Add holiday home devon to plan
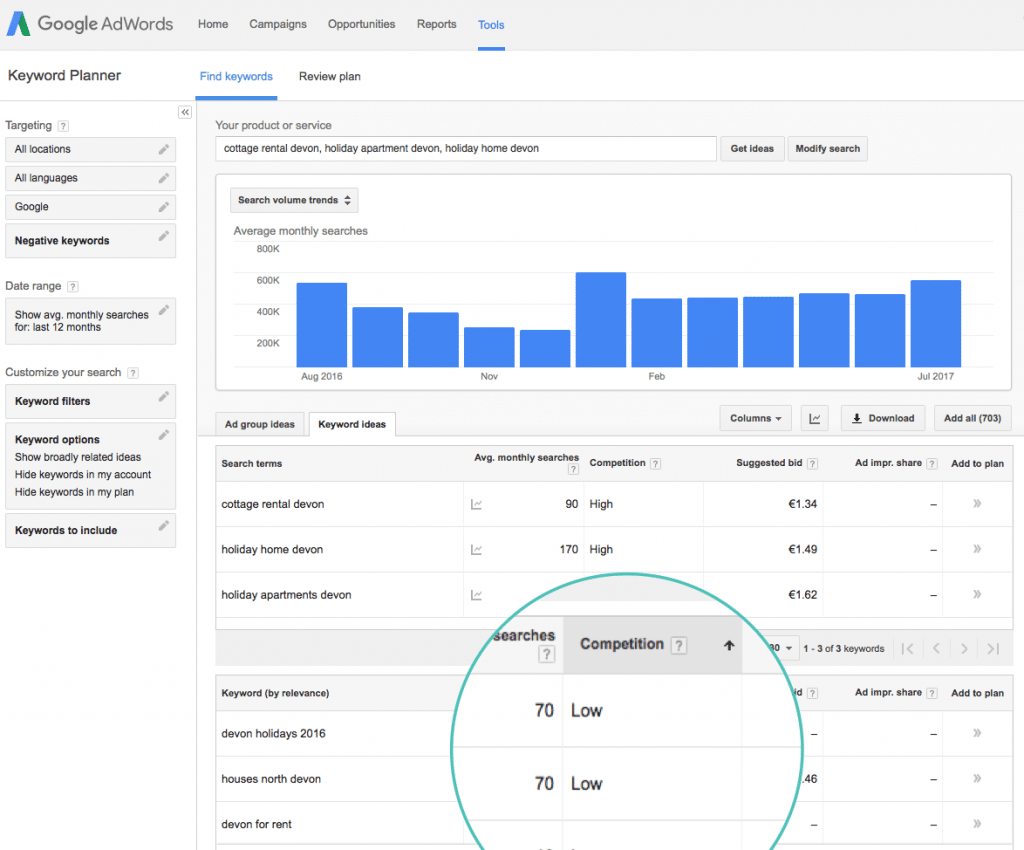The width and height of the screenshot is (1024, 850). (977, 549)
